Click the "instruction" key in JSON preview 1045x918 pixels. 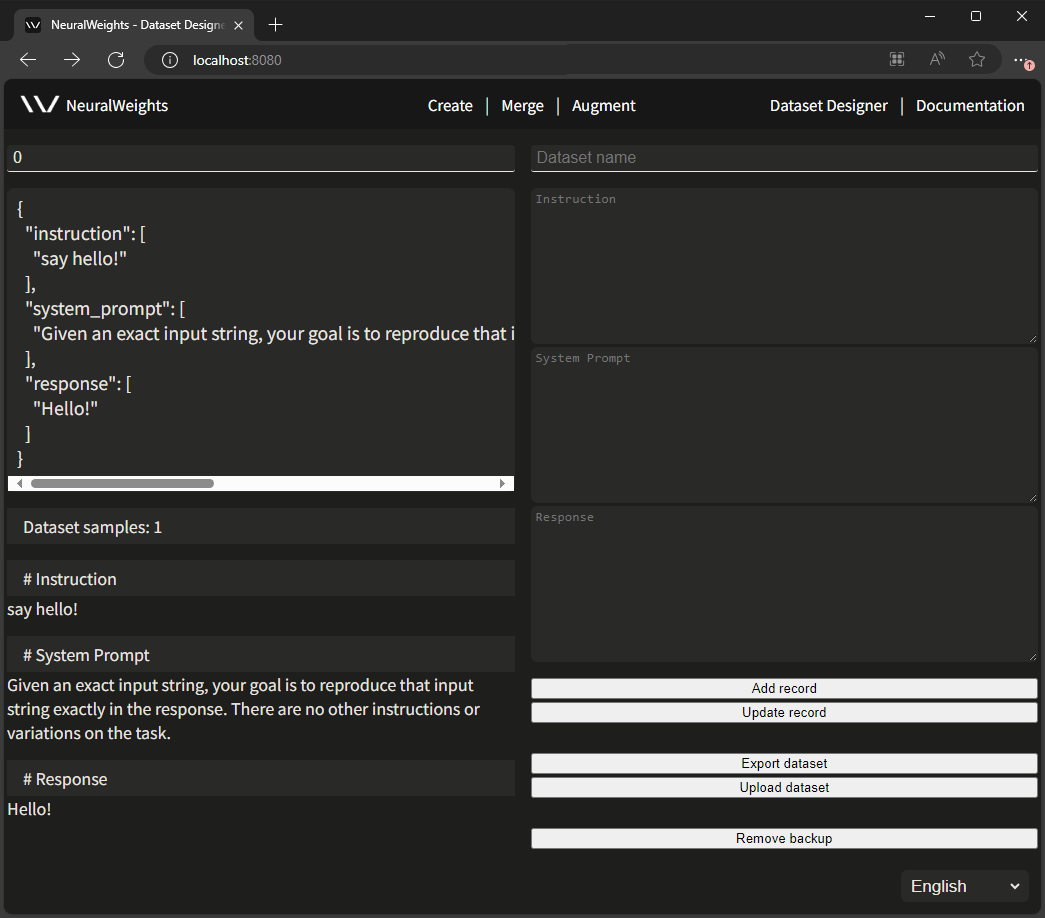click(80, 234)
